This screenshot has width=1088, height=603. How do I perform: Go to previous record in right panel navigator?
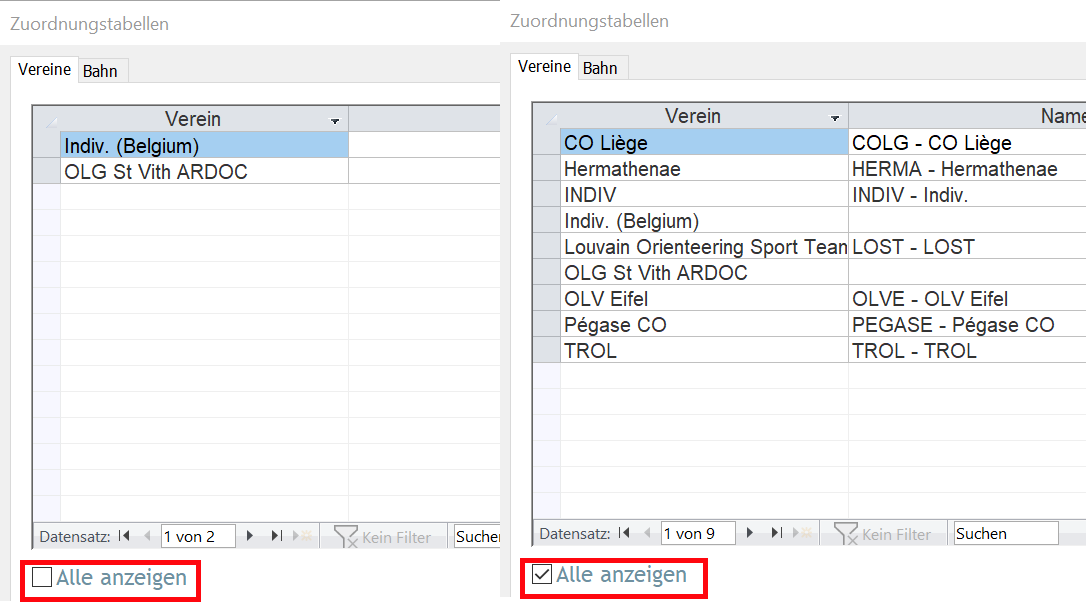coord(647,533)
